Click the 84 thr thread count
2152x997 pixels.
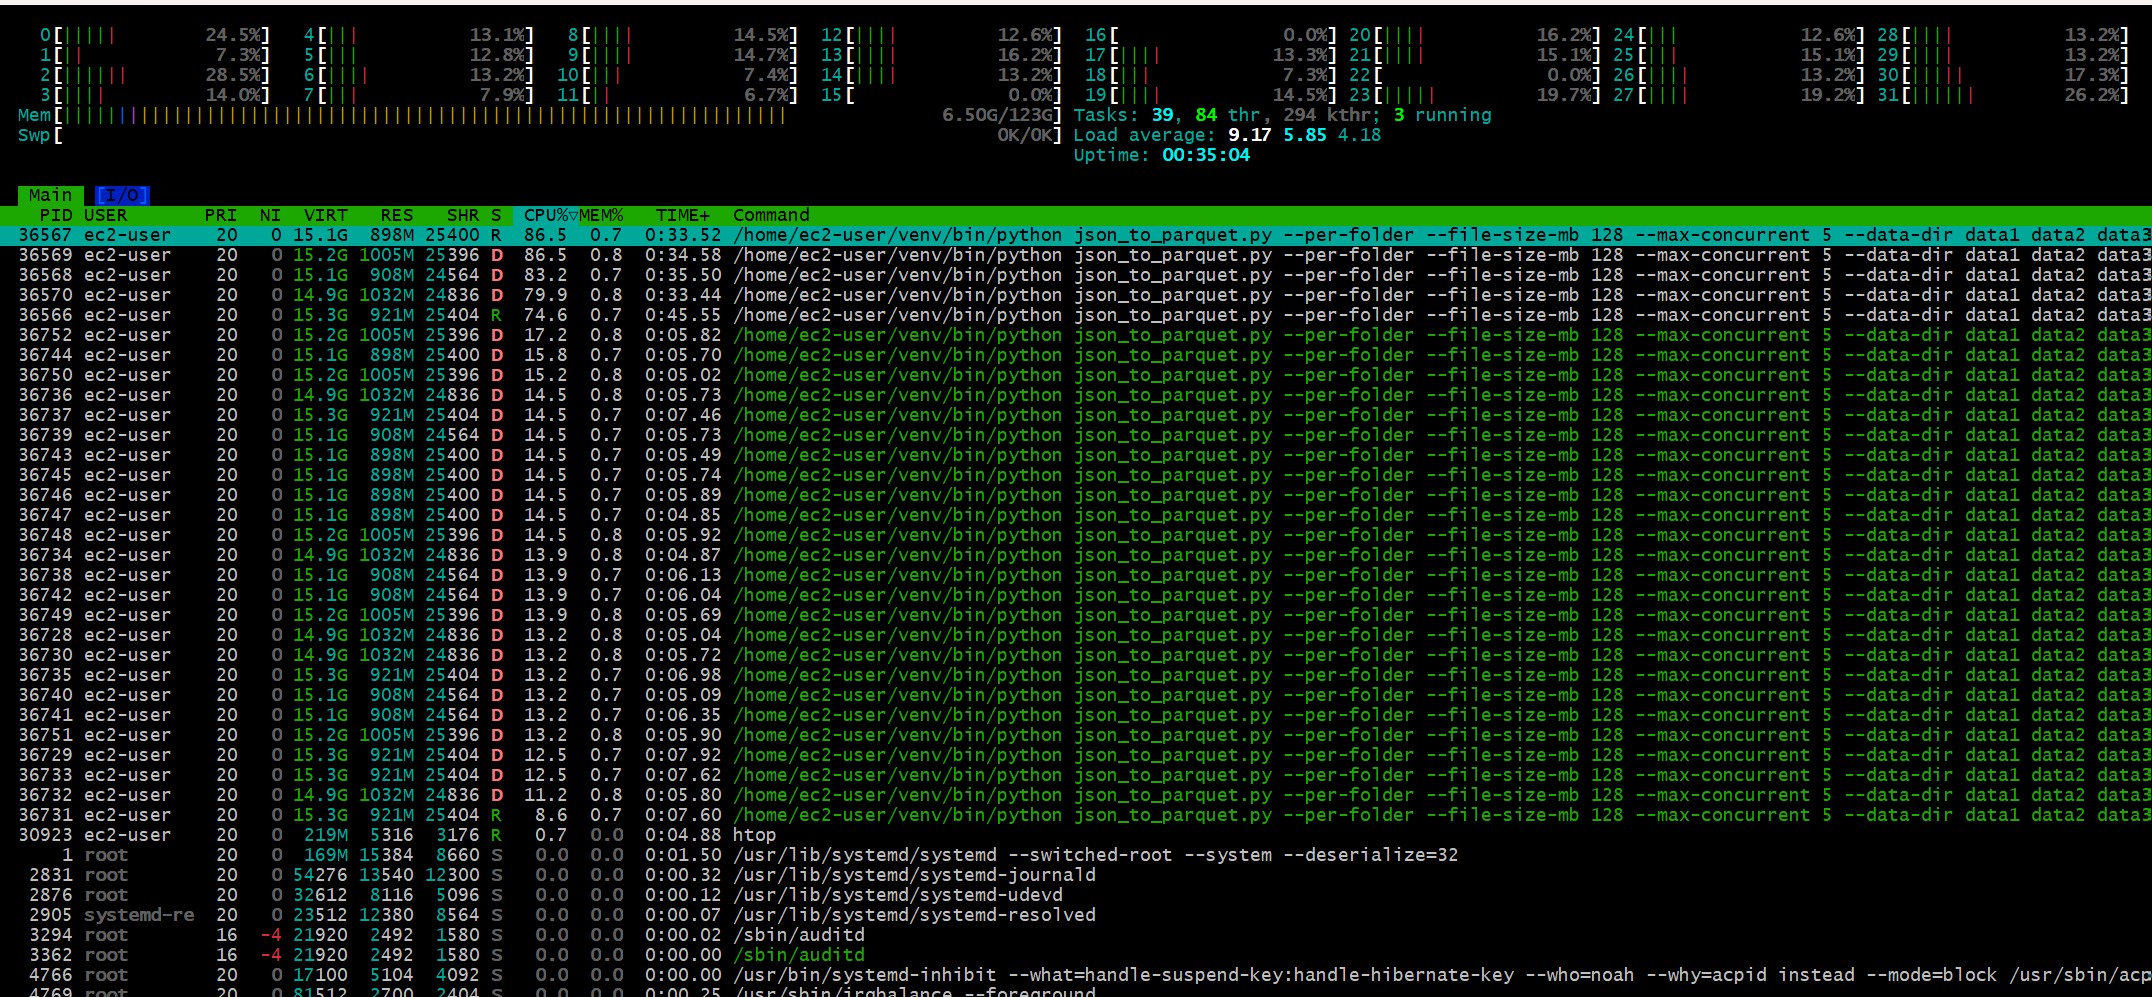pyautogui.click(x=1227, y=115)
